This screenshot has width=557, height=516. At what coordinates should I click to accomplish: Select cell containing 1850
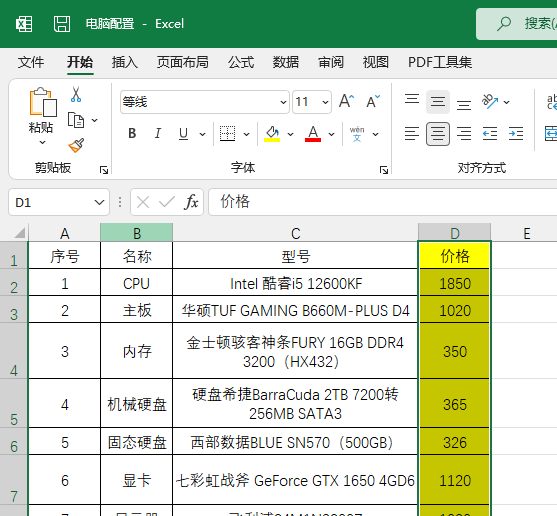[x=455, y=283]
